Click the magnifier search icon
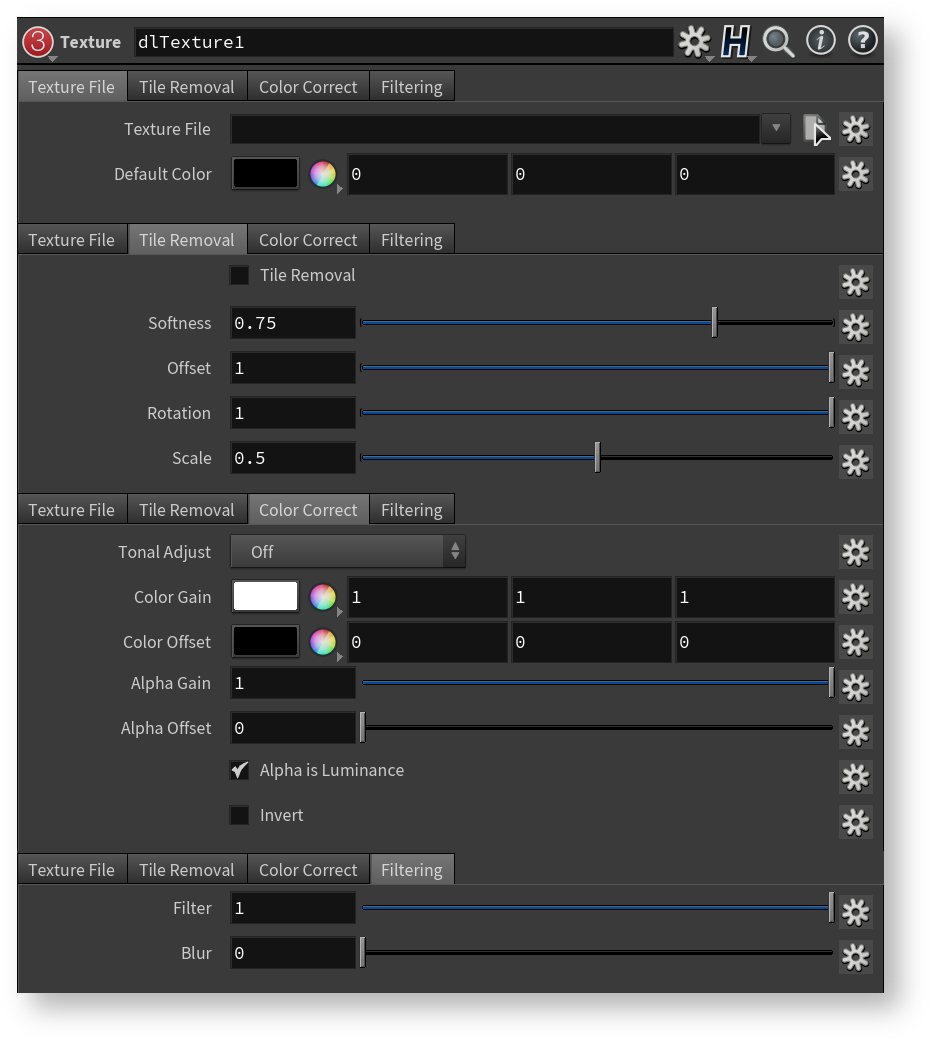 [778, 42]
